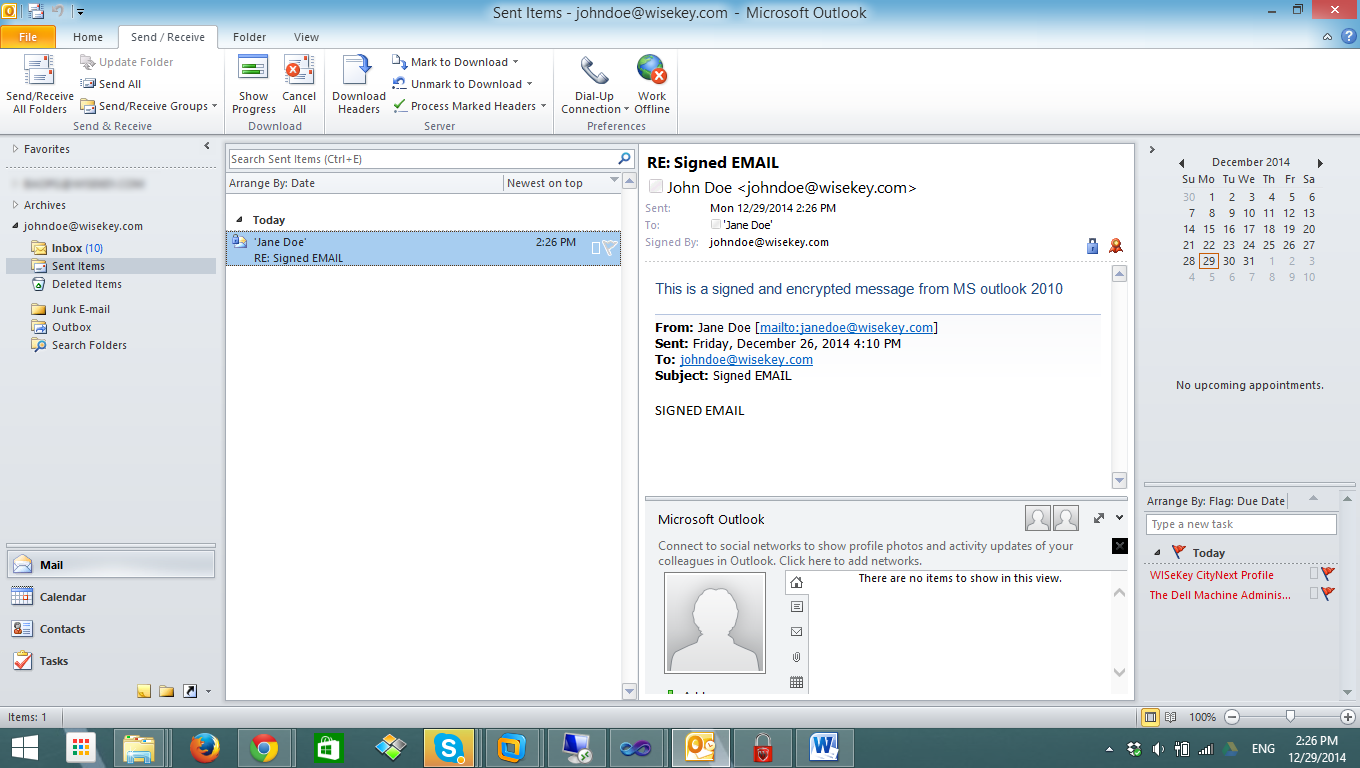This screenshot has width=1360, height=768.
Task: Close the social networks notice
Action: coord(1120,546)
